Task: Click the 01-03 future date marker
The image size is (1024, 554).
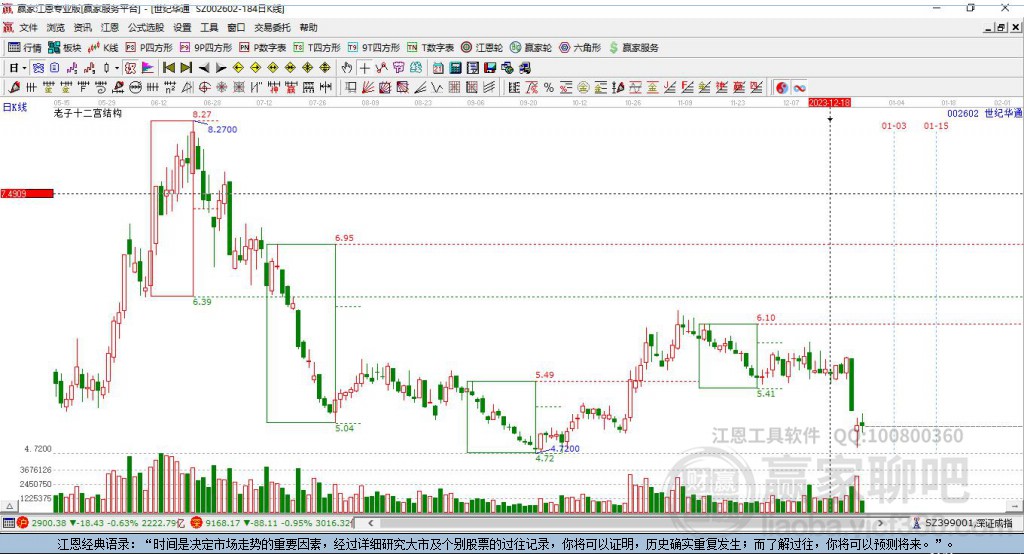Action: [893, 125]
